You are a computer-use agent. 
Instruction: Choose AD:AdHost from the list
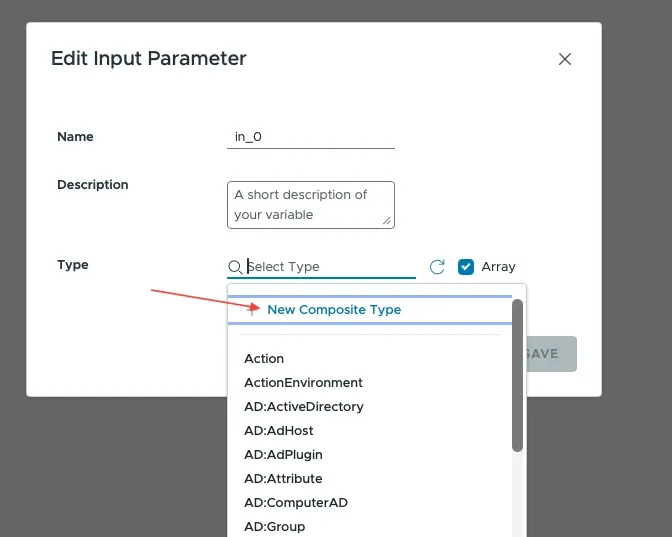pos(279,431)
